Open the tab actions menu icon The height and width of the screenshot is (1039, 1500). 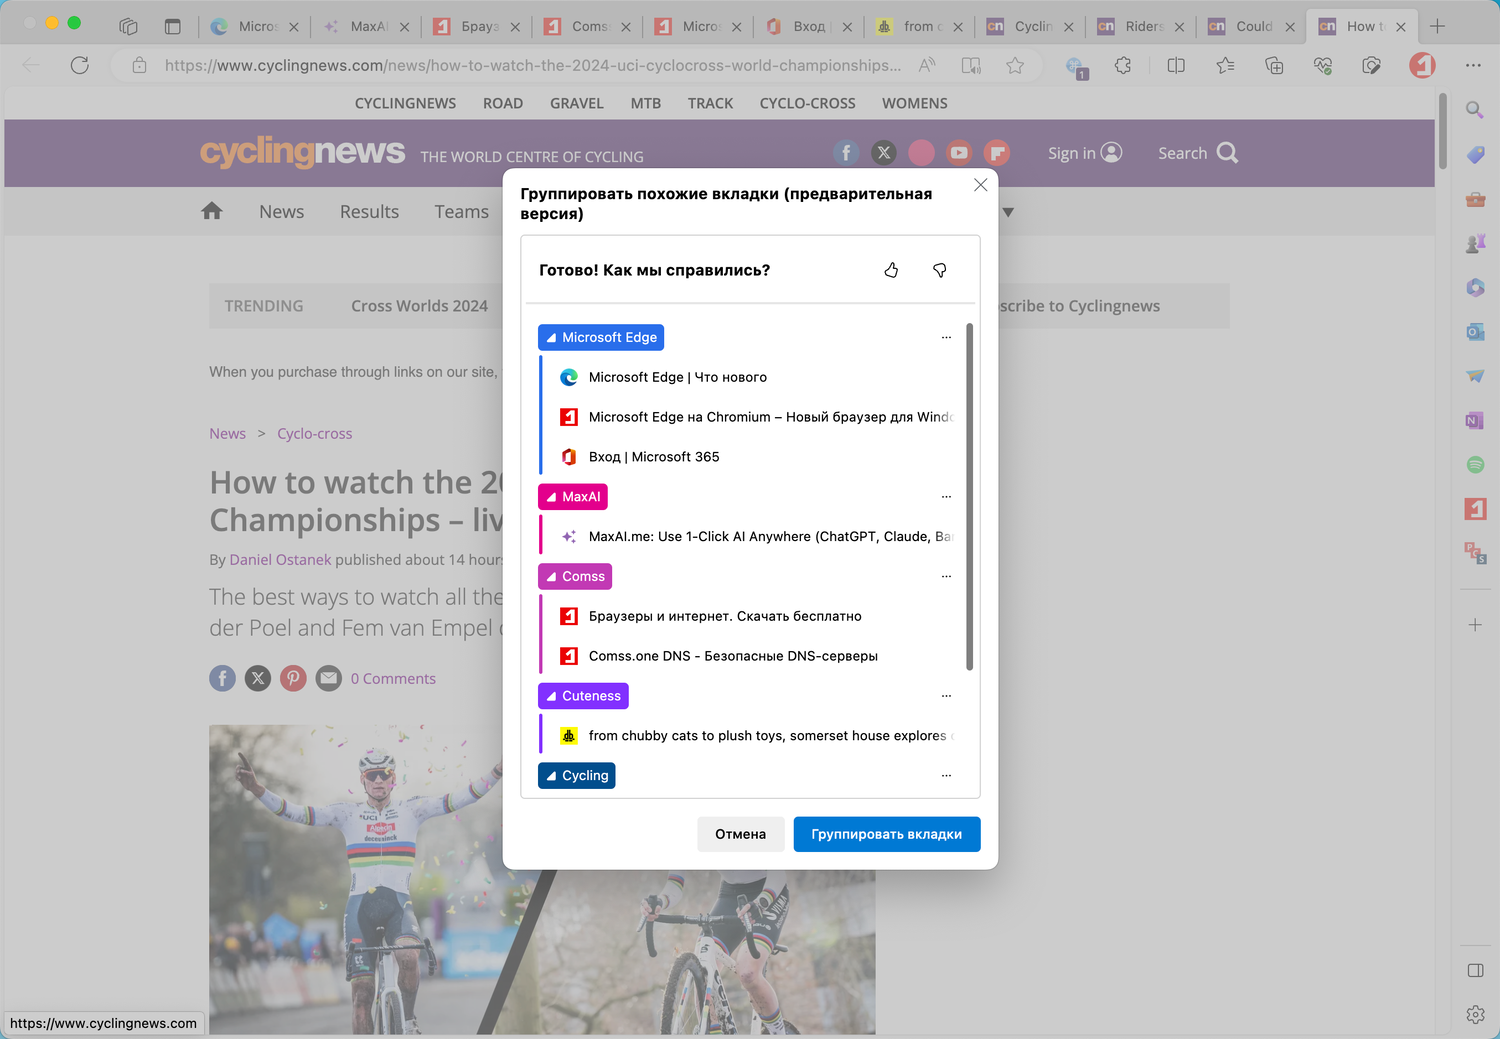173,26
